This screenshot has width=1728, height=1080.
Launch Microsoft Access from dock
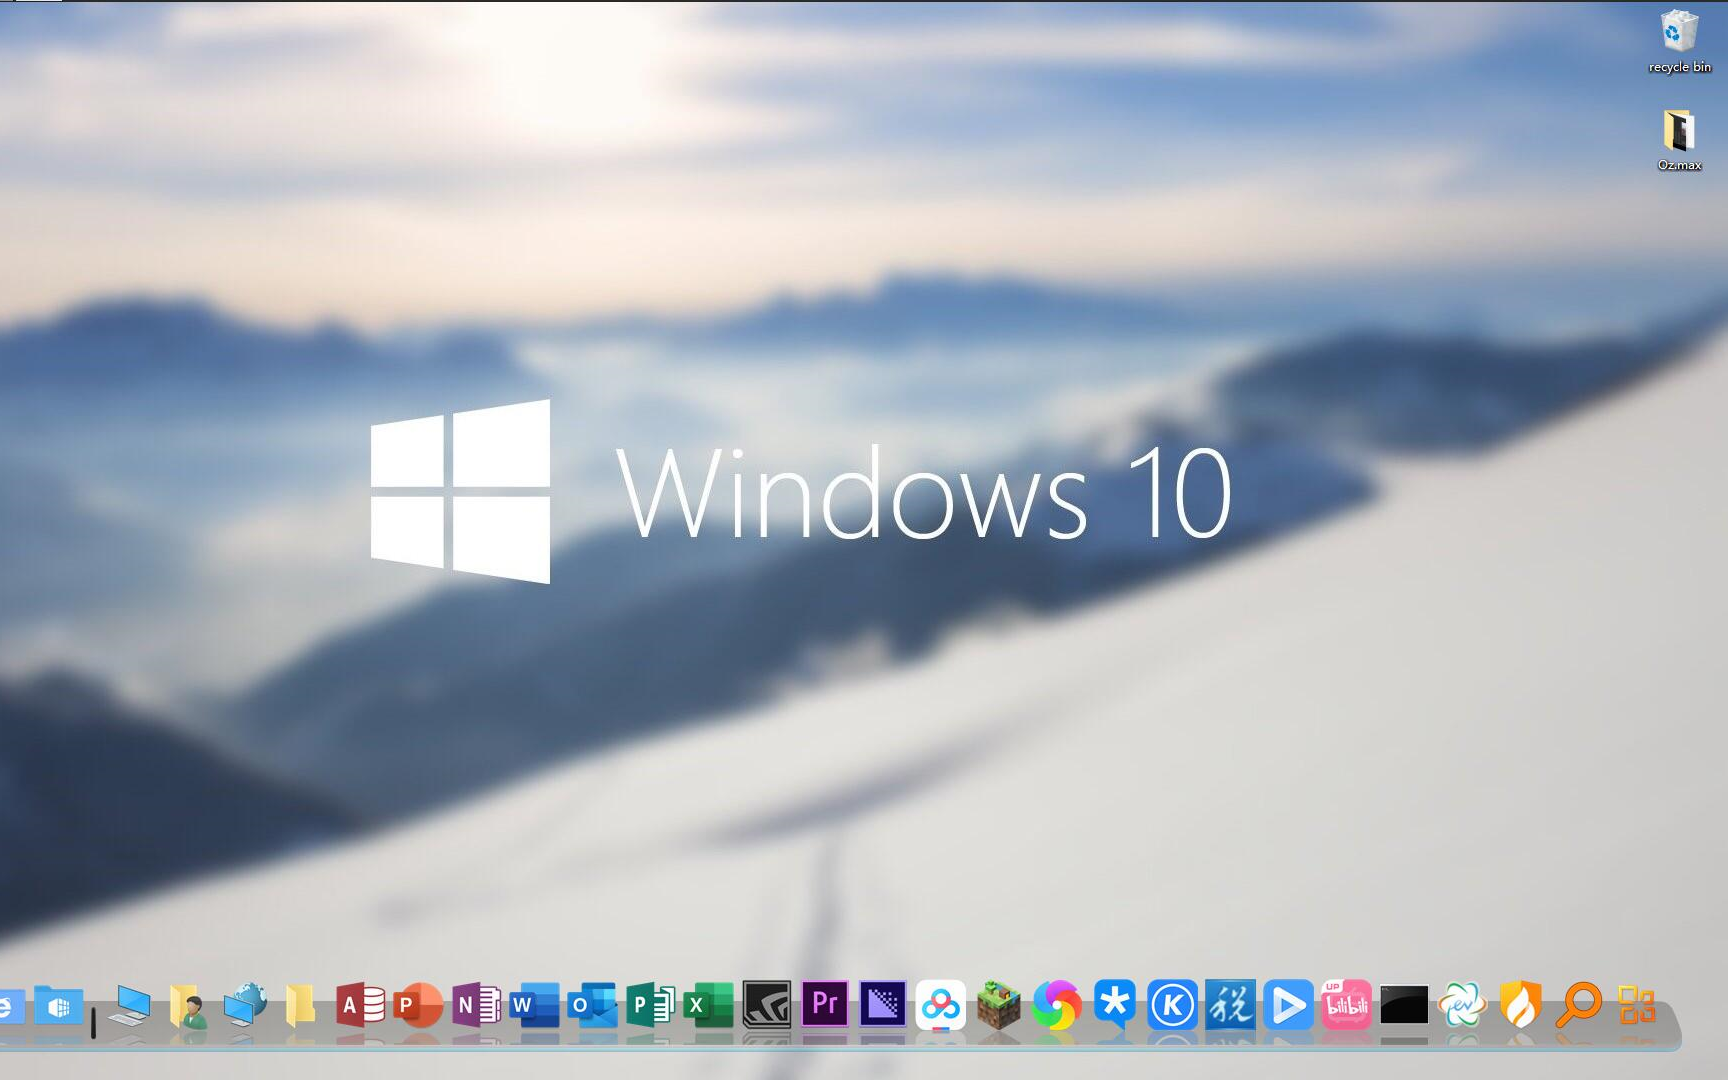point(361,1006)
